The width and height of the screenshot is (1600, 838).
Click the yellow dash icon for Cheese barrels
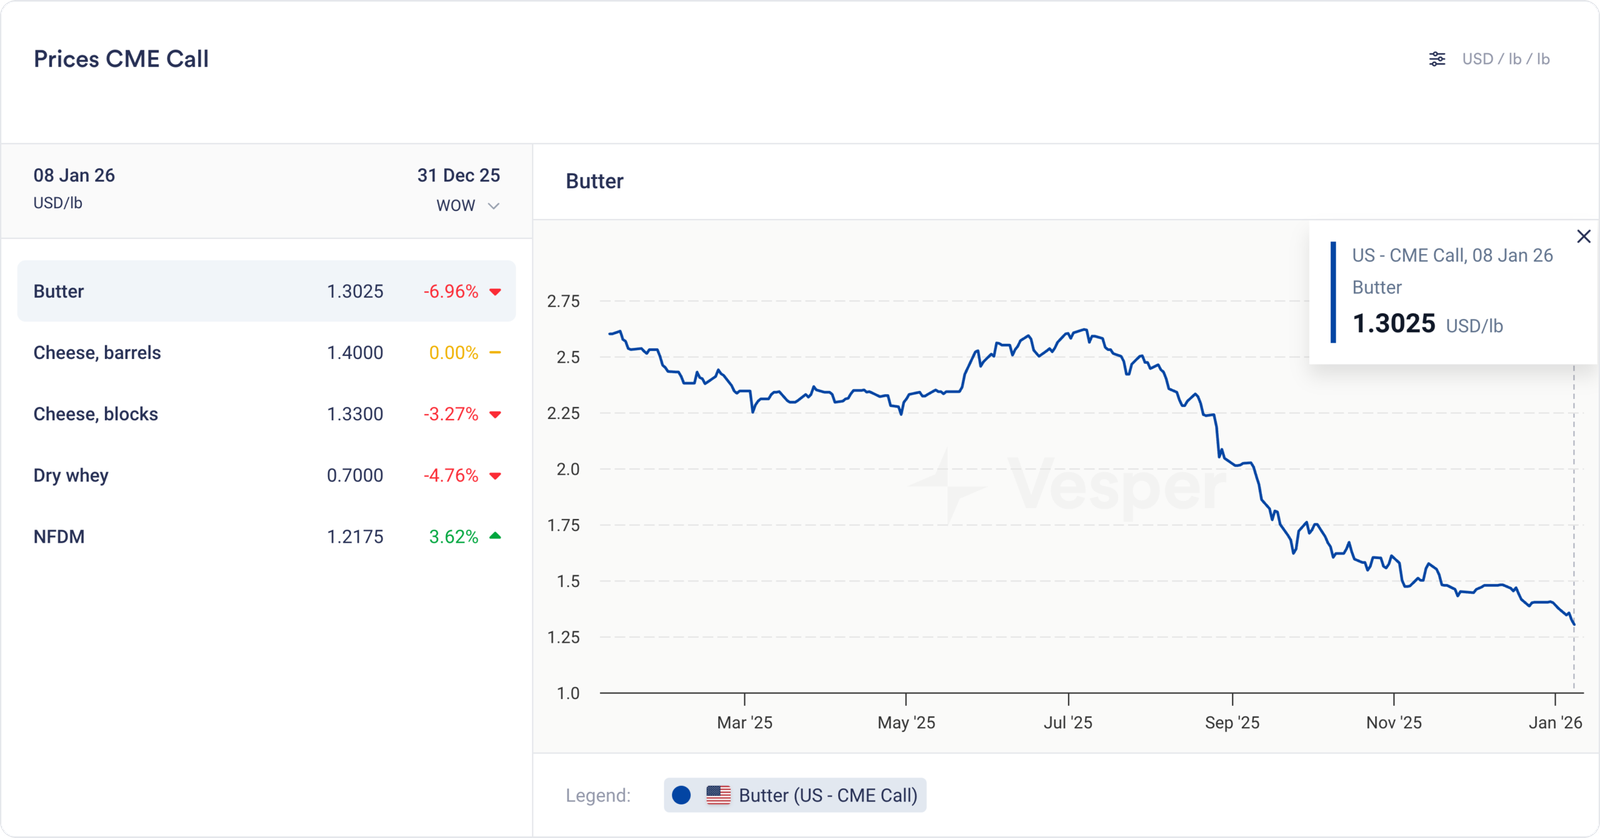(x=495, y=353)
